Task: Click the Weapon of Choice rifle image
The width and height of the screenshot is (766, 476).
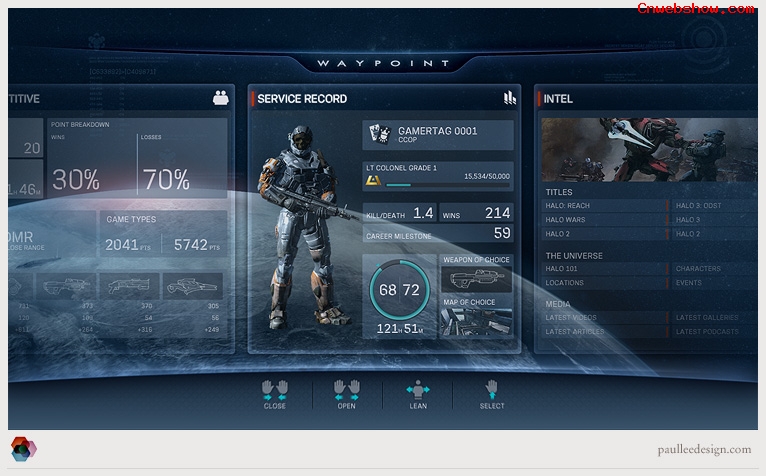Action: point(476,279)
